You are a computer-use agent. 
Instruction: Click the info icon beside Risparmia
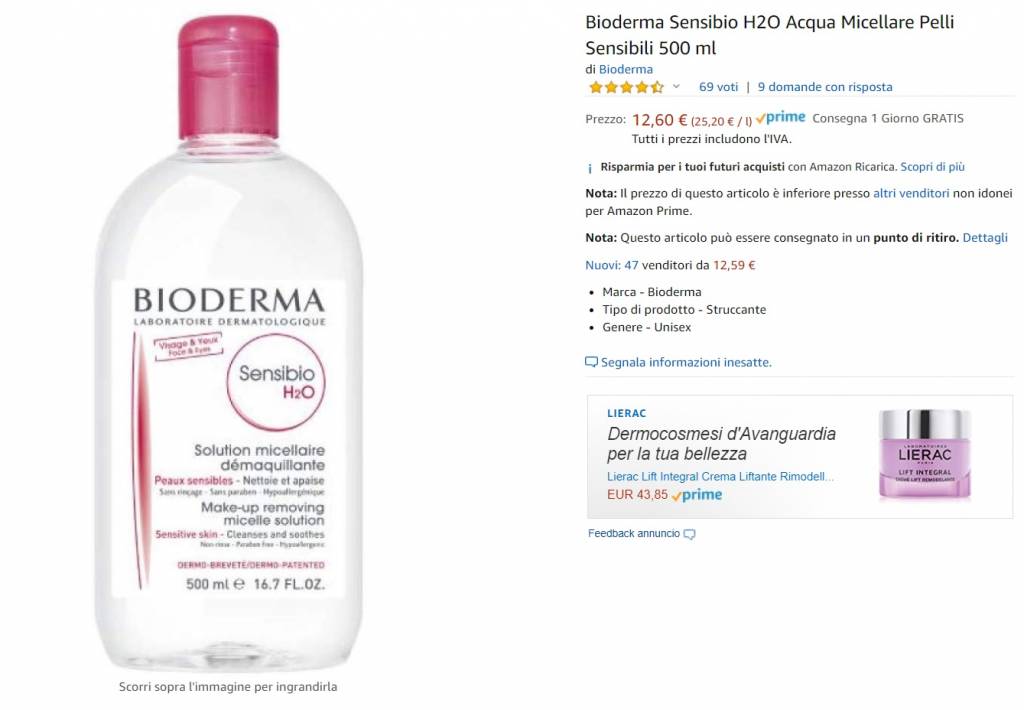pos(590,168)
